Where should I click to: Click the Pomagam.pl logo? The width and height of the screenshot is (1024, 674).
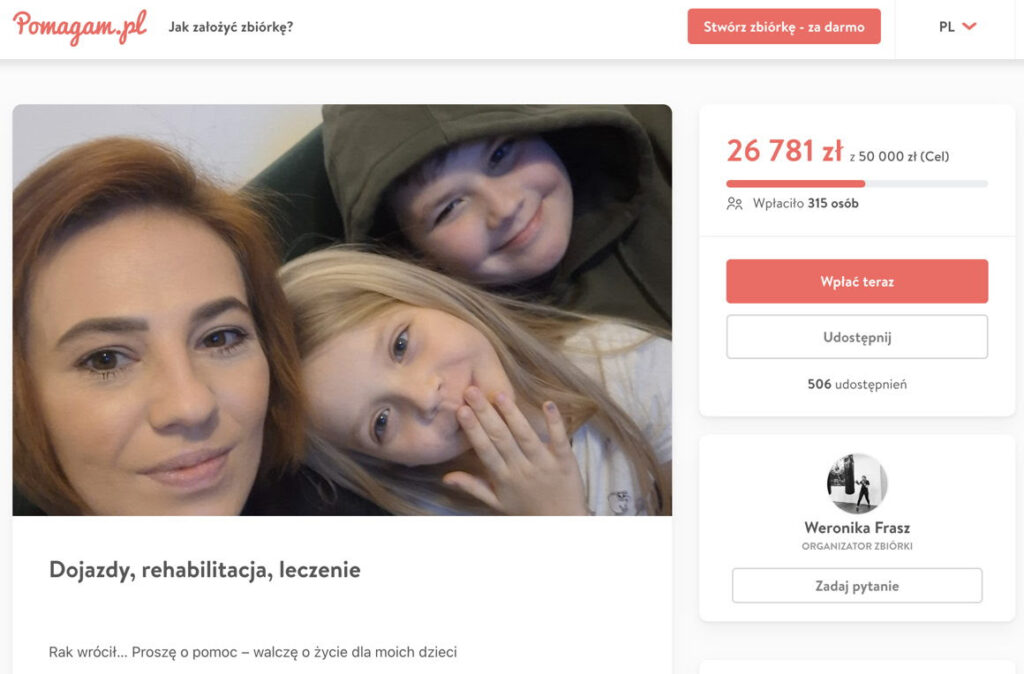pos(80,27)
